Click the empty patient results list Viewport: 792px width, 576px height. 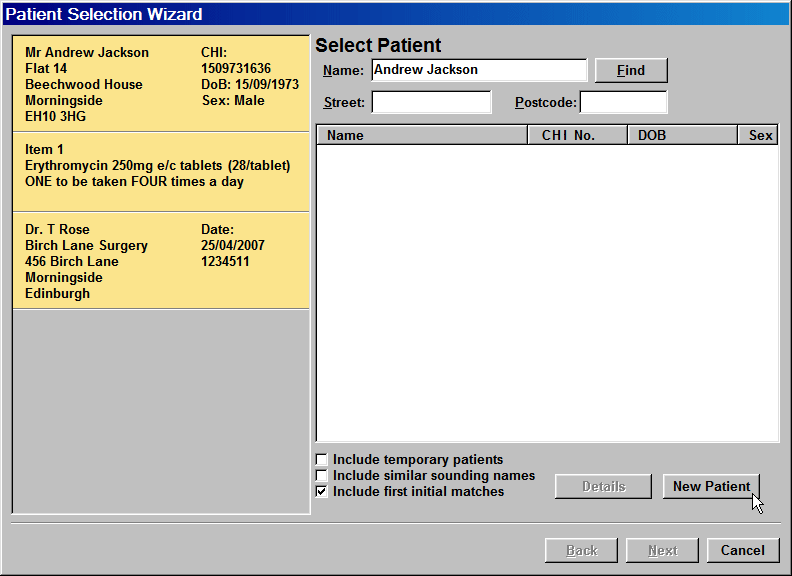click(x=547, y=292)
